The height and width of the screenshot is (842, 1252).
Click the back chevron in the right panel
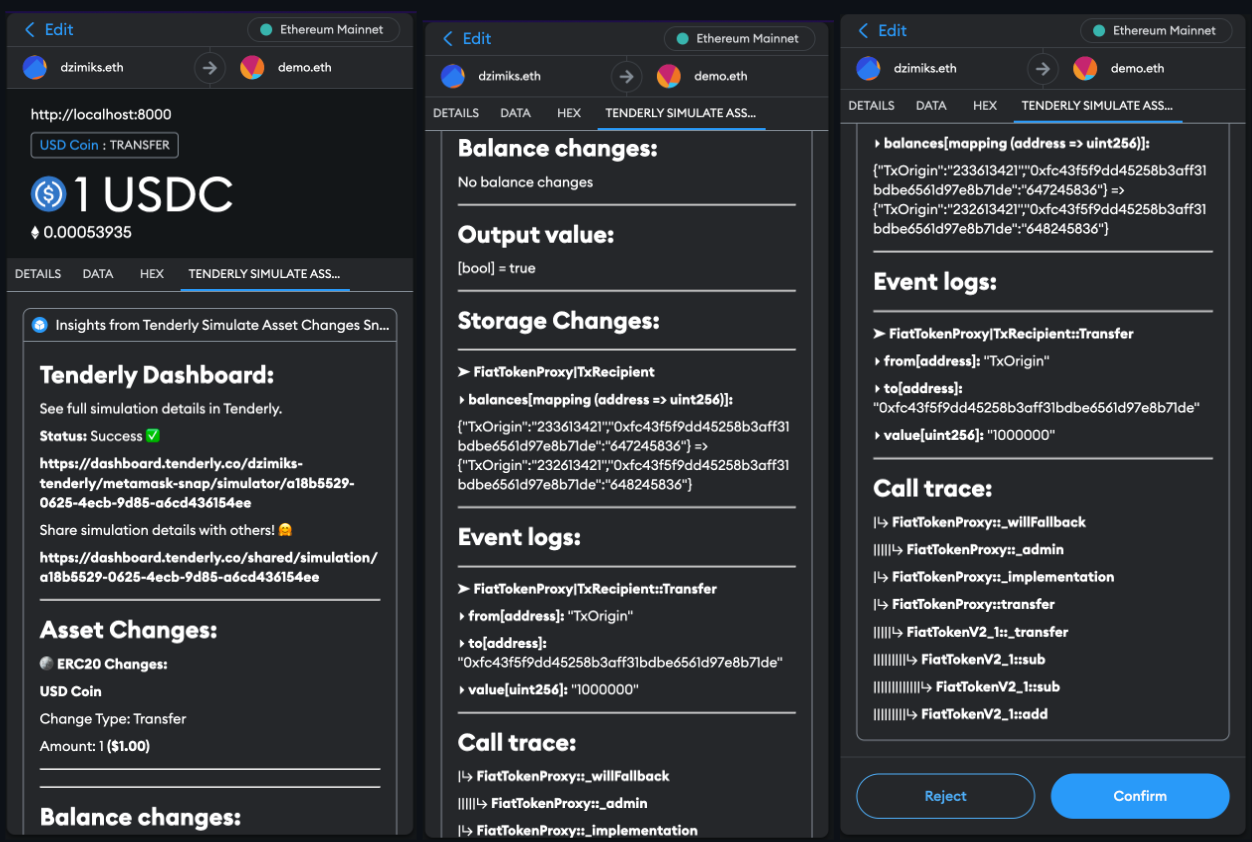click(863, 30)
